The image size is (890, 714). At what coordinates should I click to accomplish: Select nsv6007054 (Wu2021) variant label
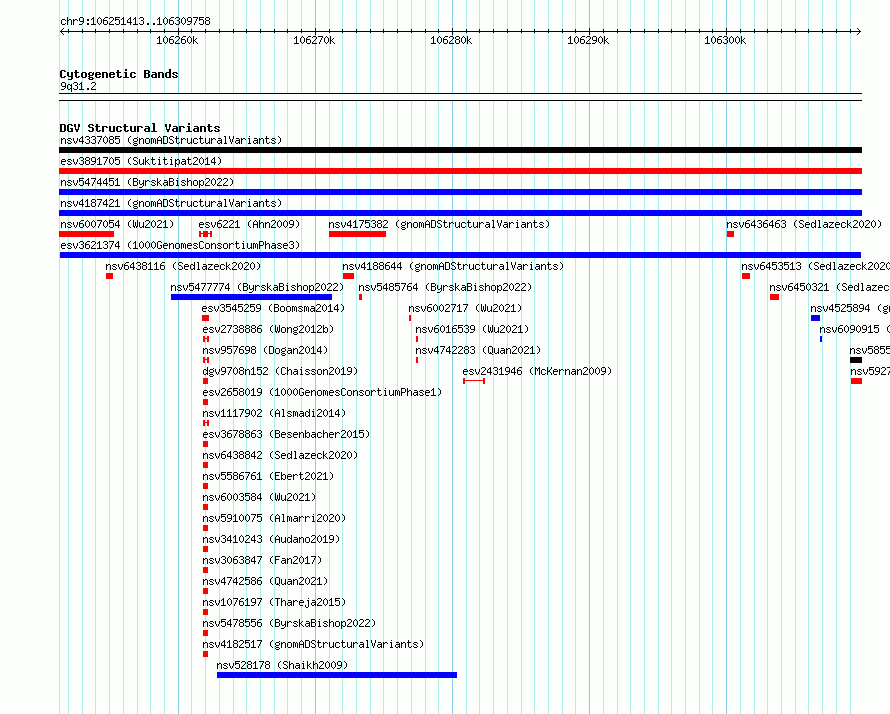click(x=117, y=224)
